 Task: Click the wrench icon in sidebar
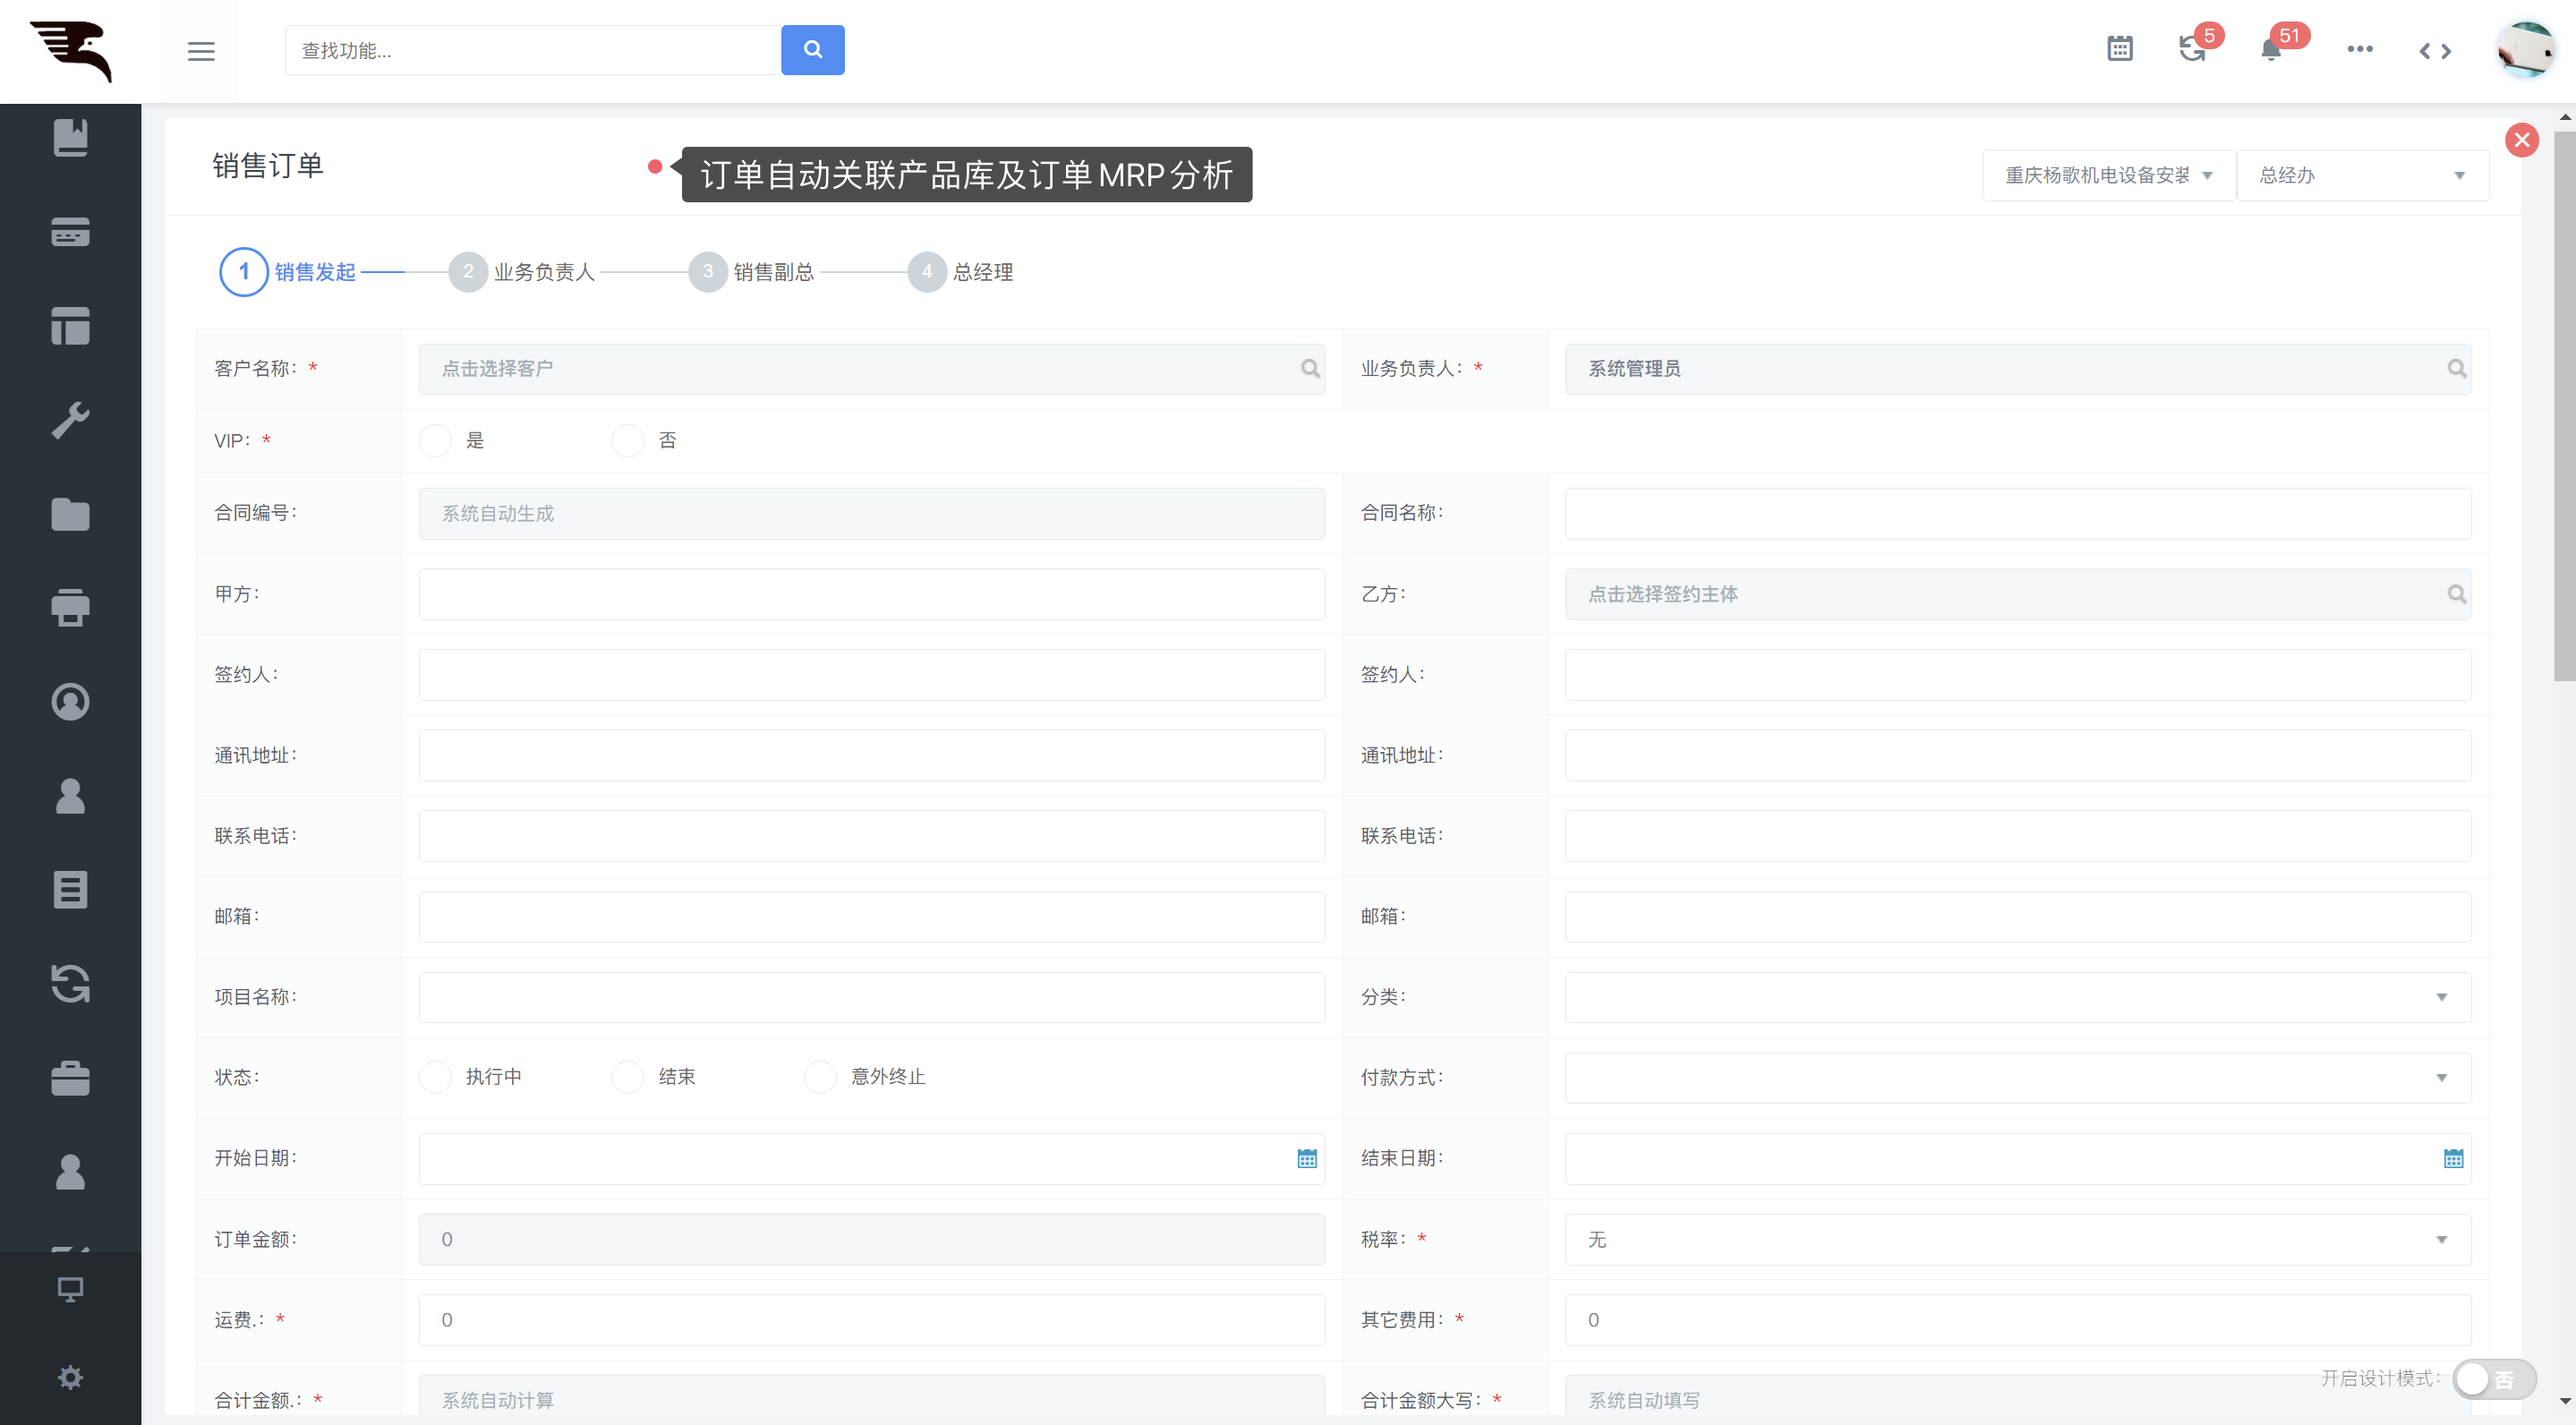70,420
